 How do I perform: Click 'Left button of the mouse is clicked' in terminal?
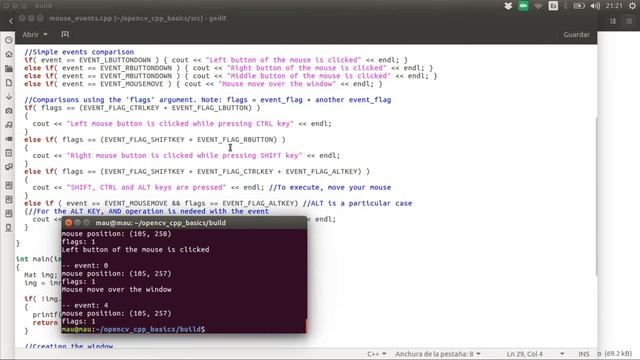(x=135, y=249)
